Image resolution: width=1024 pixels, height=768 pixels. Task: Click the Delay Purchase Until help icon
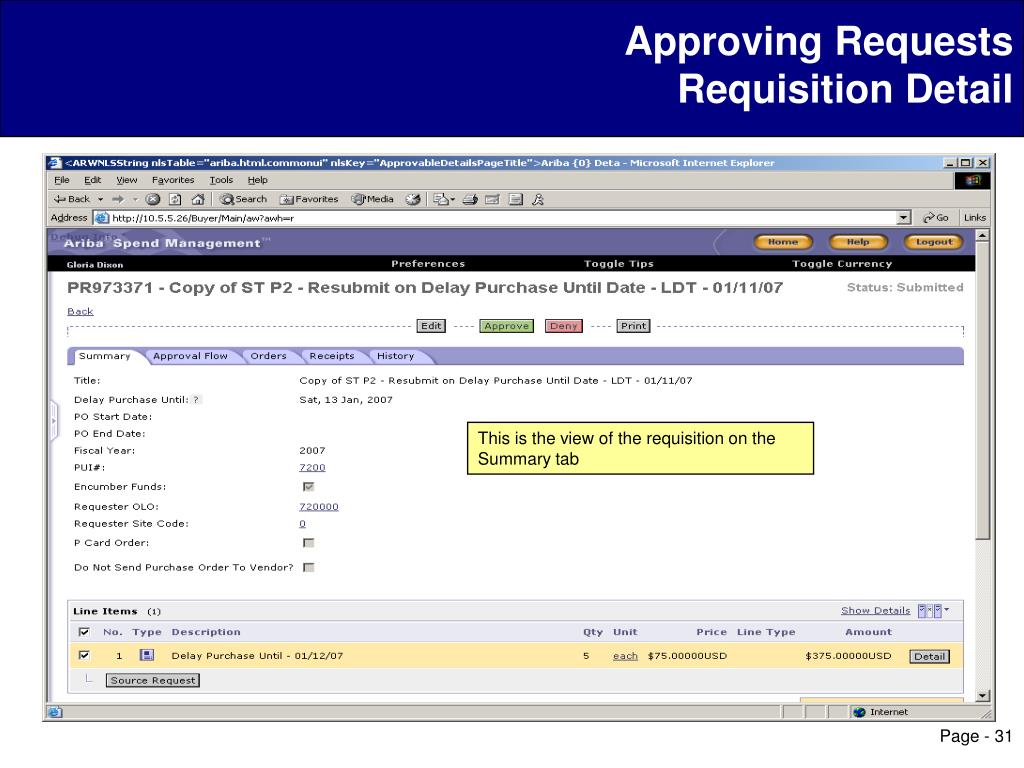(x=196, y=400)
